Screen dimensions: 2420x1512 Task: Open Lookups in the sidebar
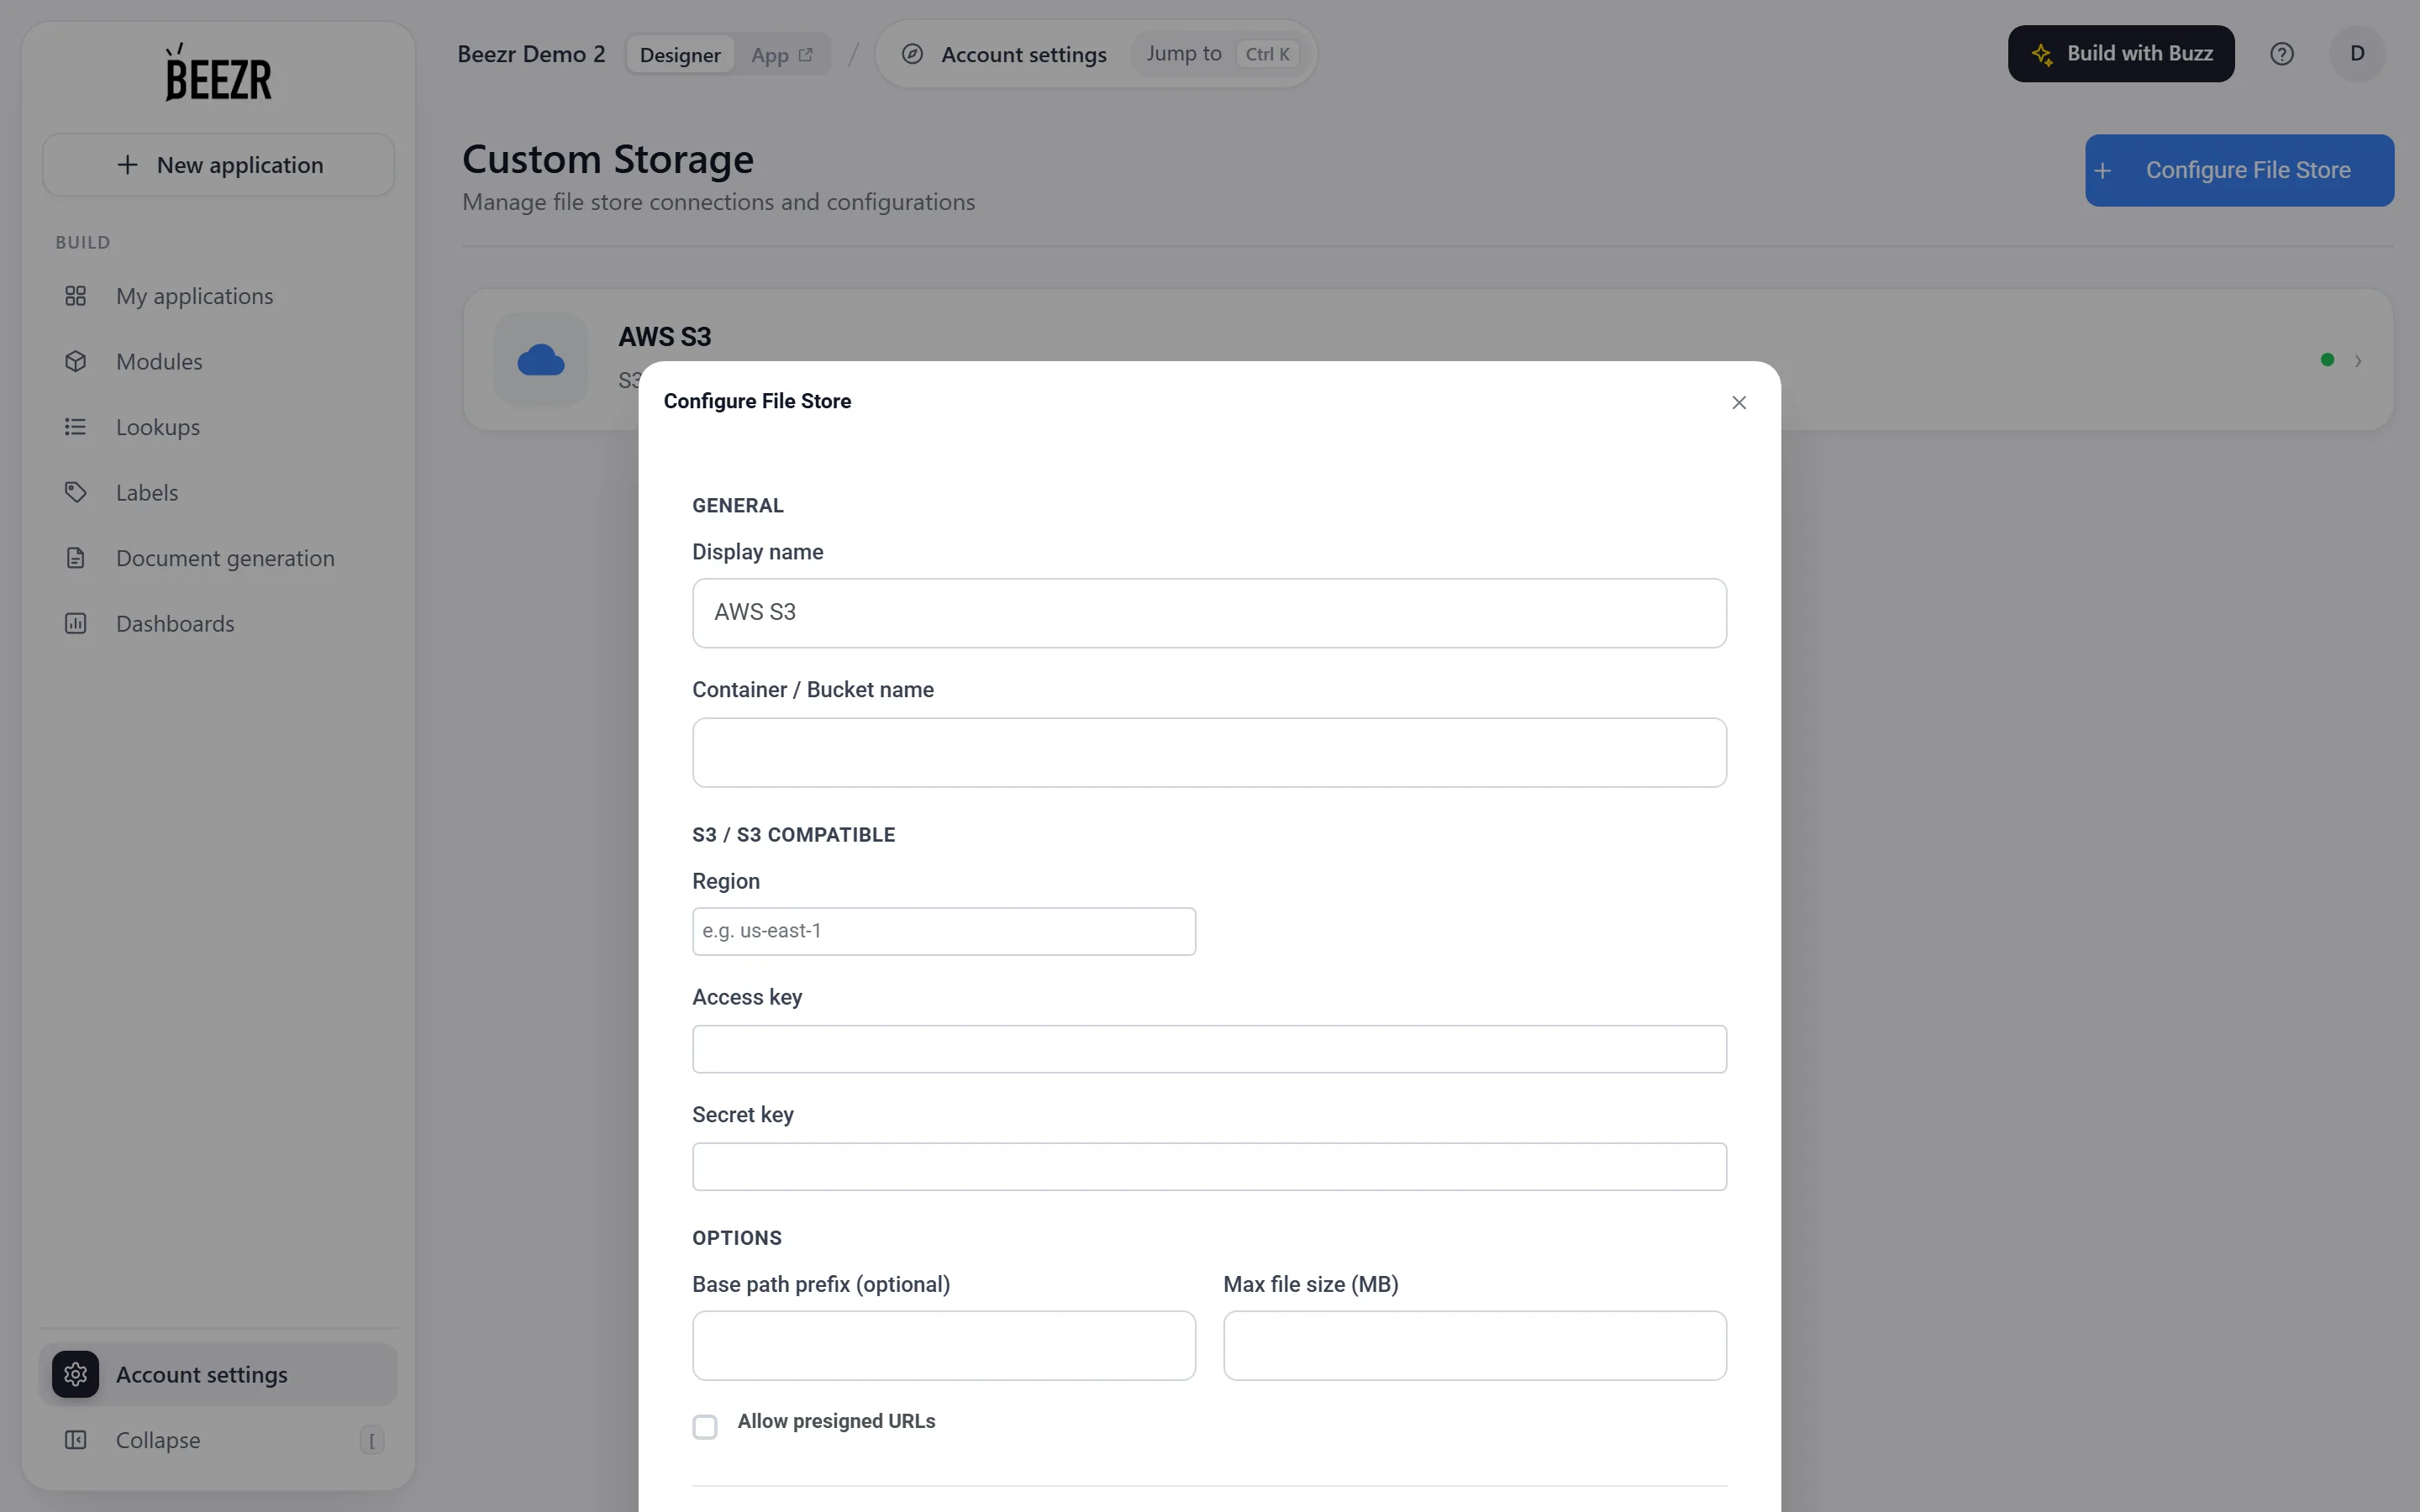[218, 427]
